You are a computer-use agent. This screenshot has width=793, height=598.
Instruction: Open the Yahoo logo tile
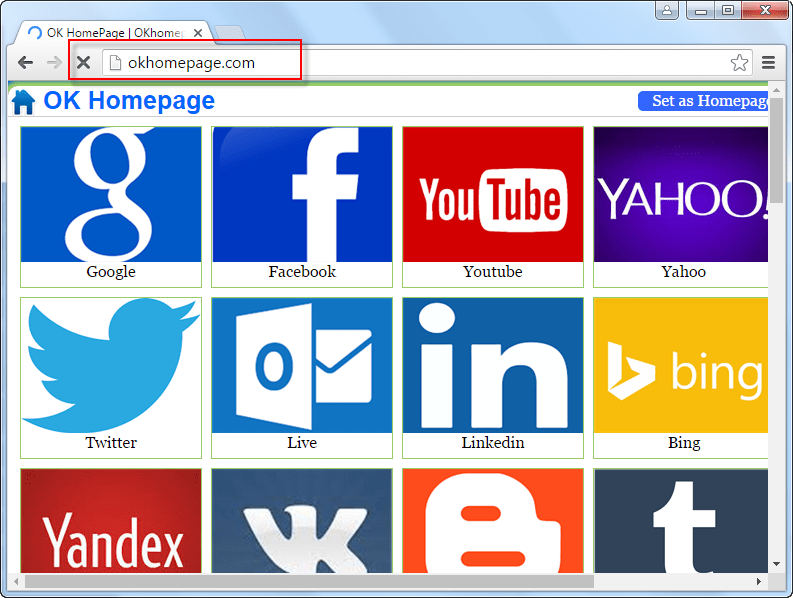(681, 194)
